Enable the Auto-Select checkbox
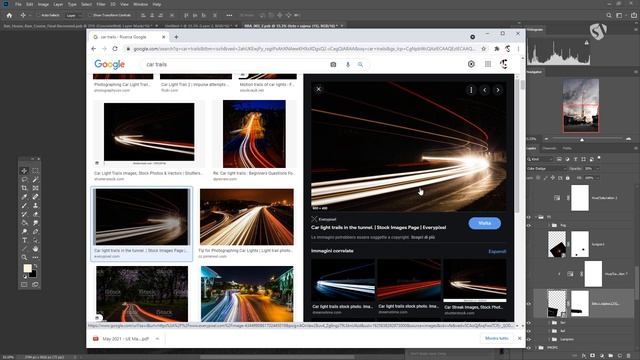 (40, 15)
